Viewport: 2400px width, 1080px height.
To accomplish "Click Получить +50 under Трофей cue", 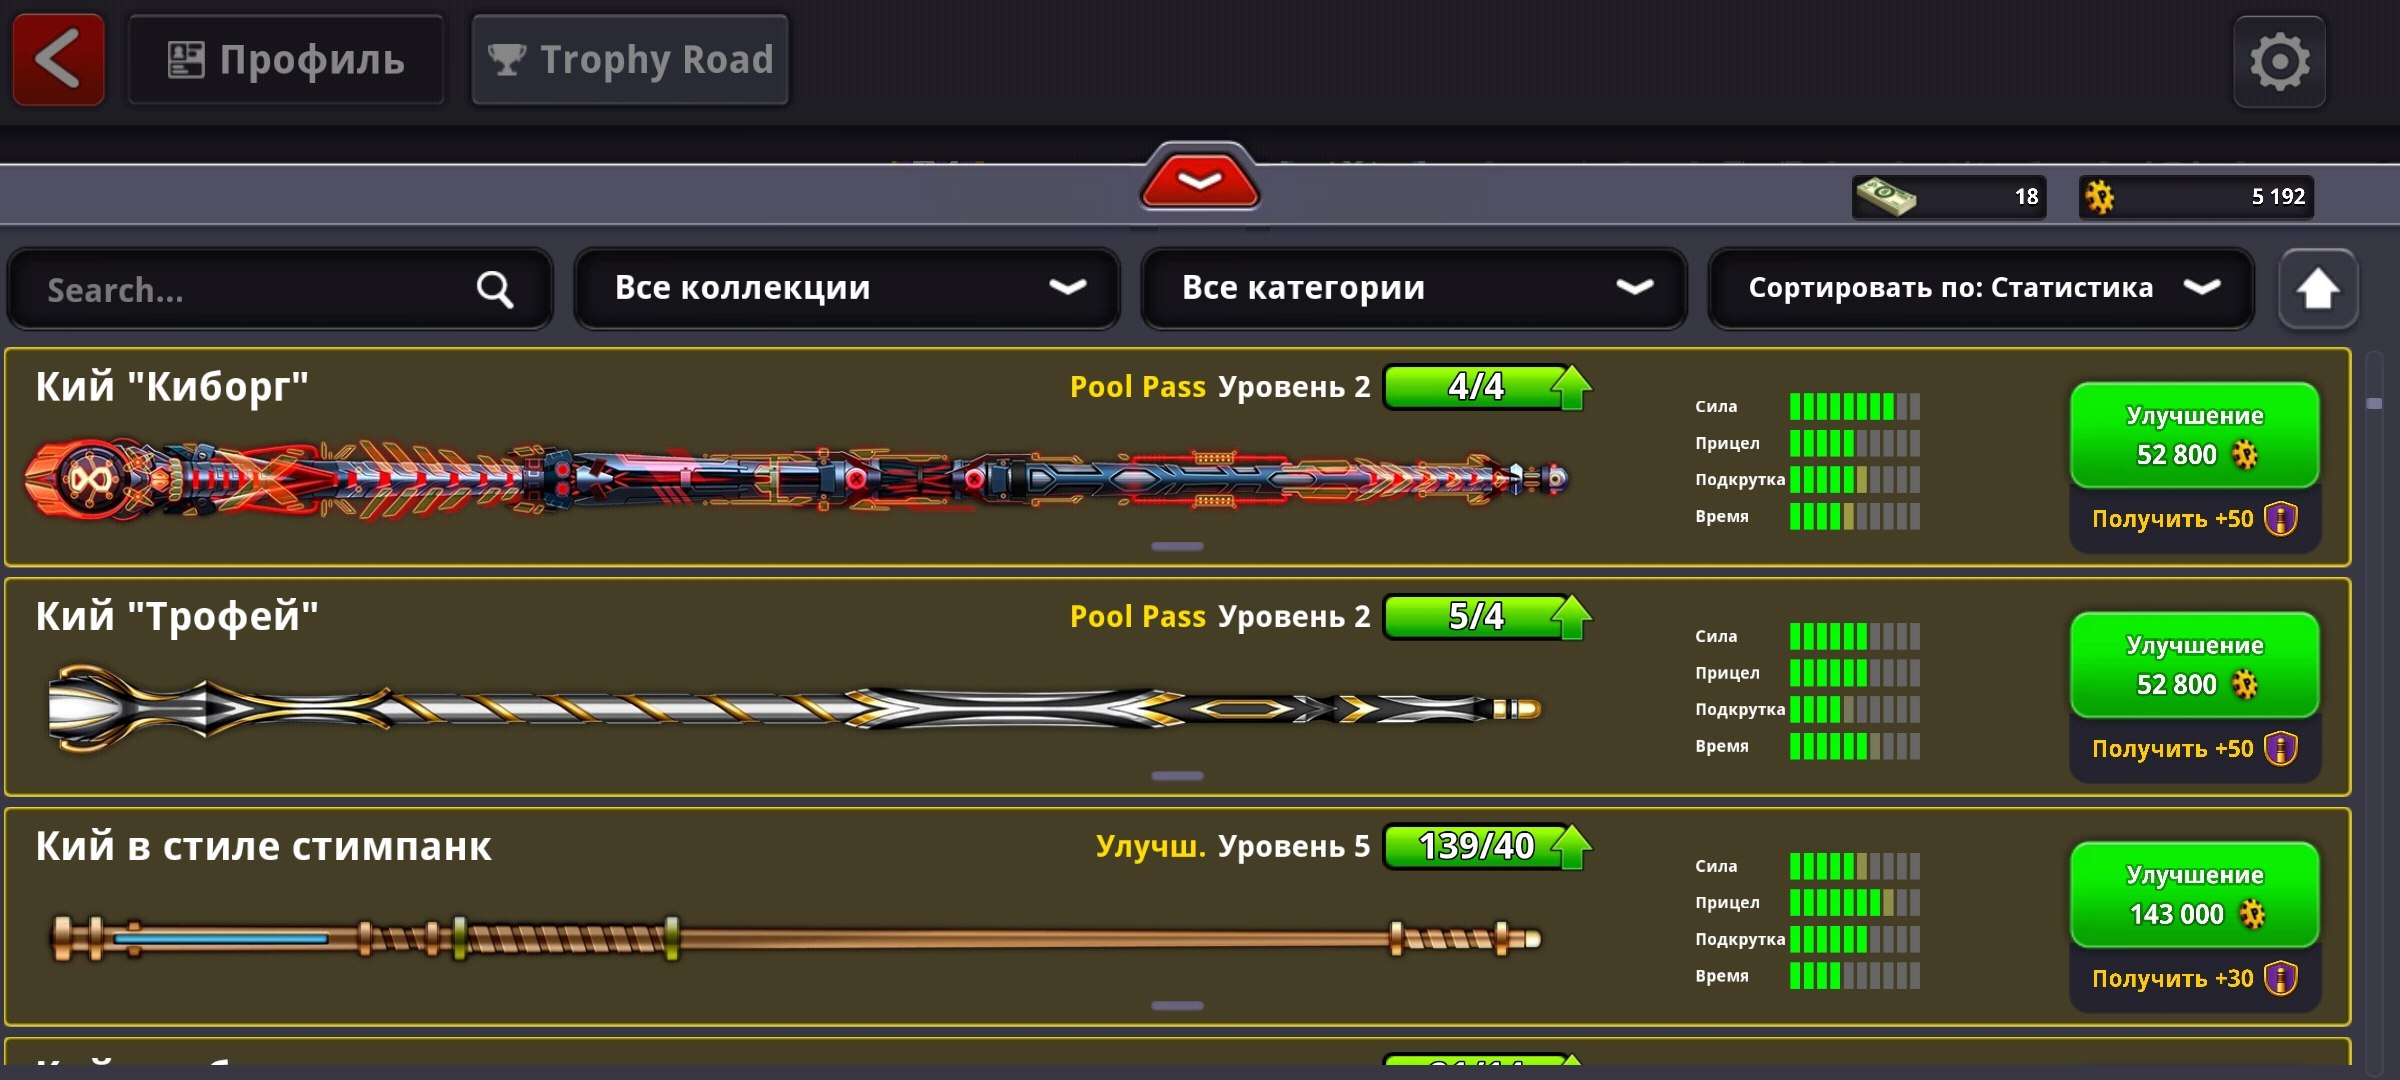I will click(x=2195, y=749).
